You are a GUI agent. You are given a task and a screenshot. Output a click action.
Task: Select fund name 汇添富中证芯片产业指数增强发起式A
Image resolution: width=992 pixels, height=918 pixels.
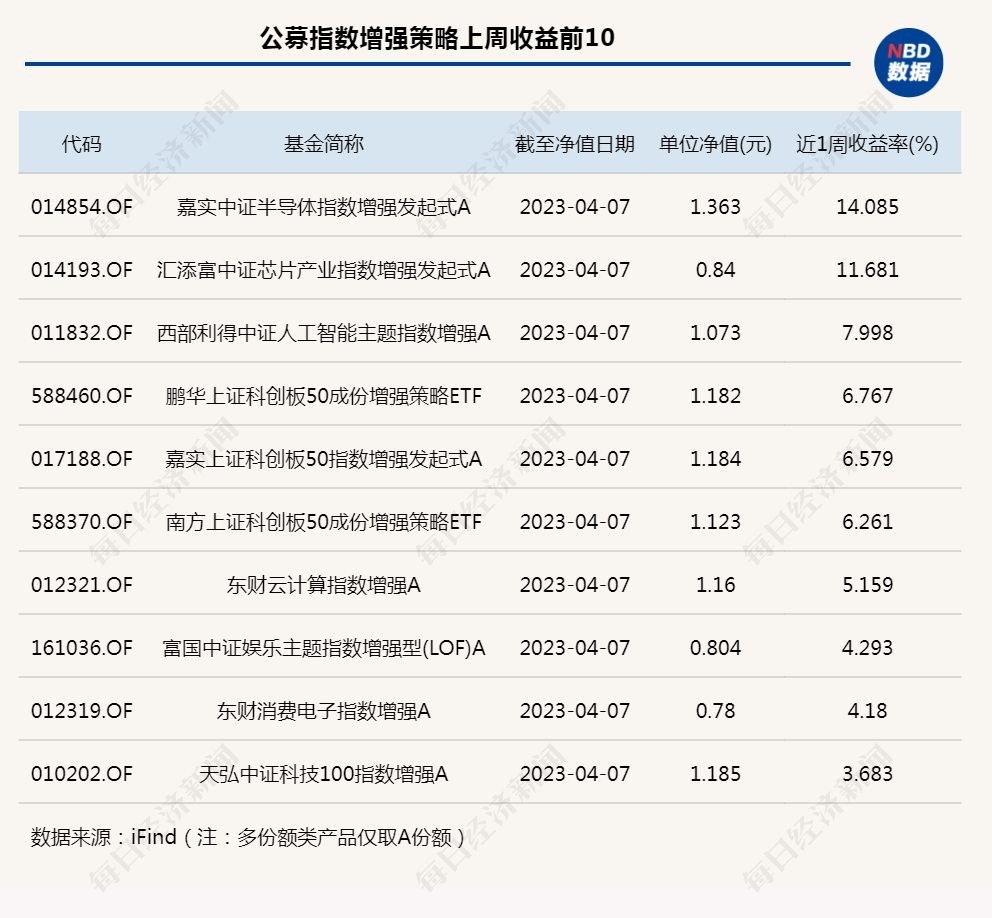323,270
